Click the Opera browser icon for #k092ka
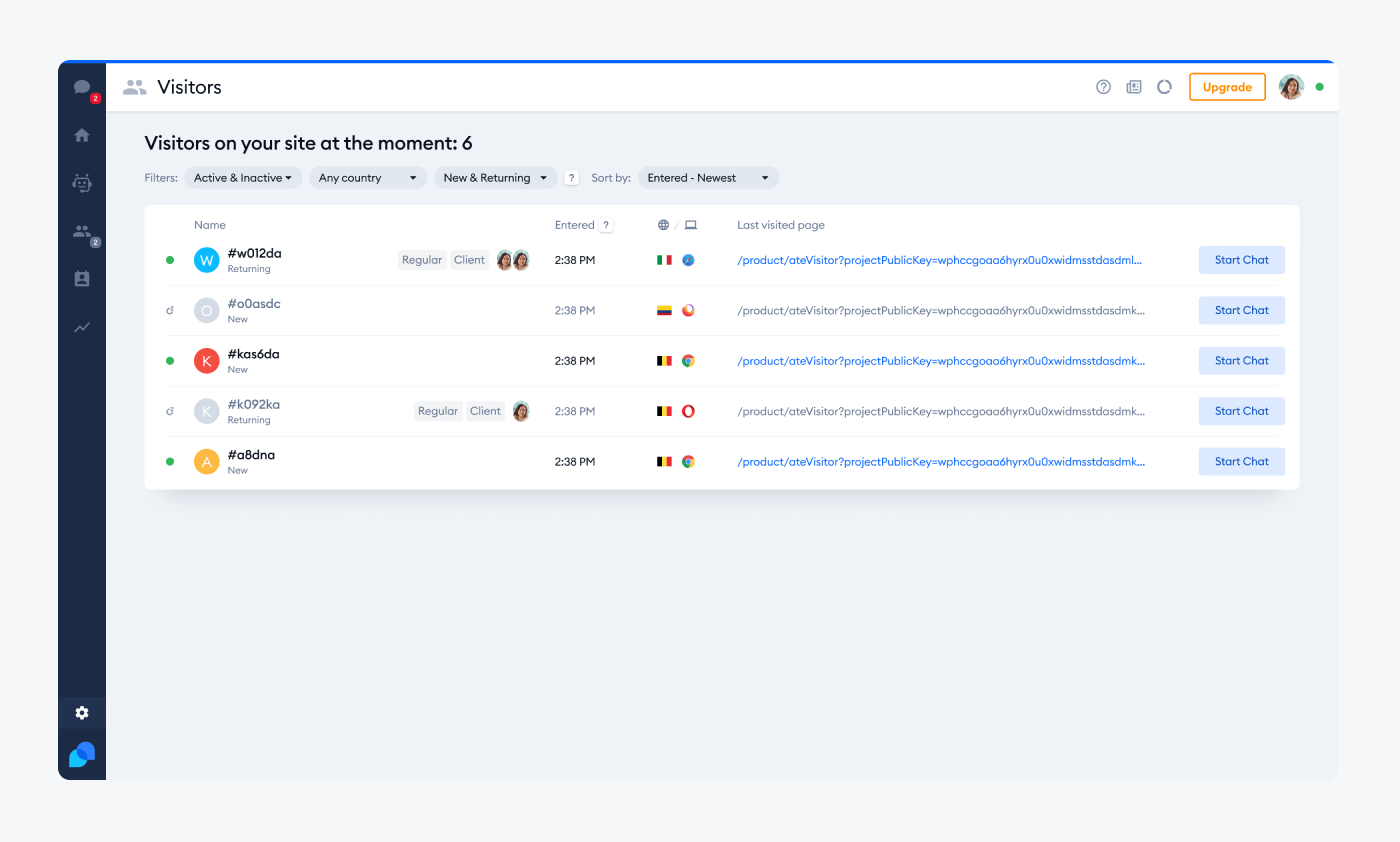Screen dimensions: 1400x842 688,411
